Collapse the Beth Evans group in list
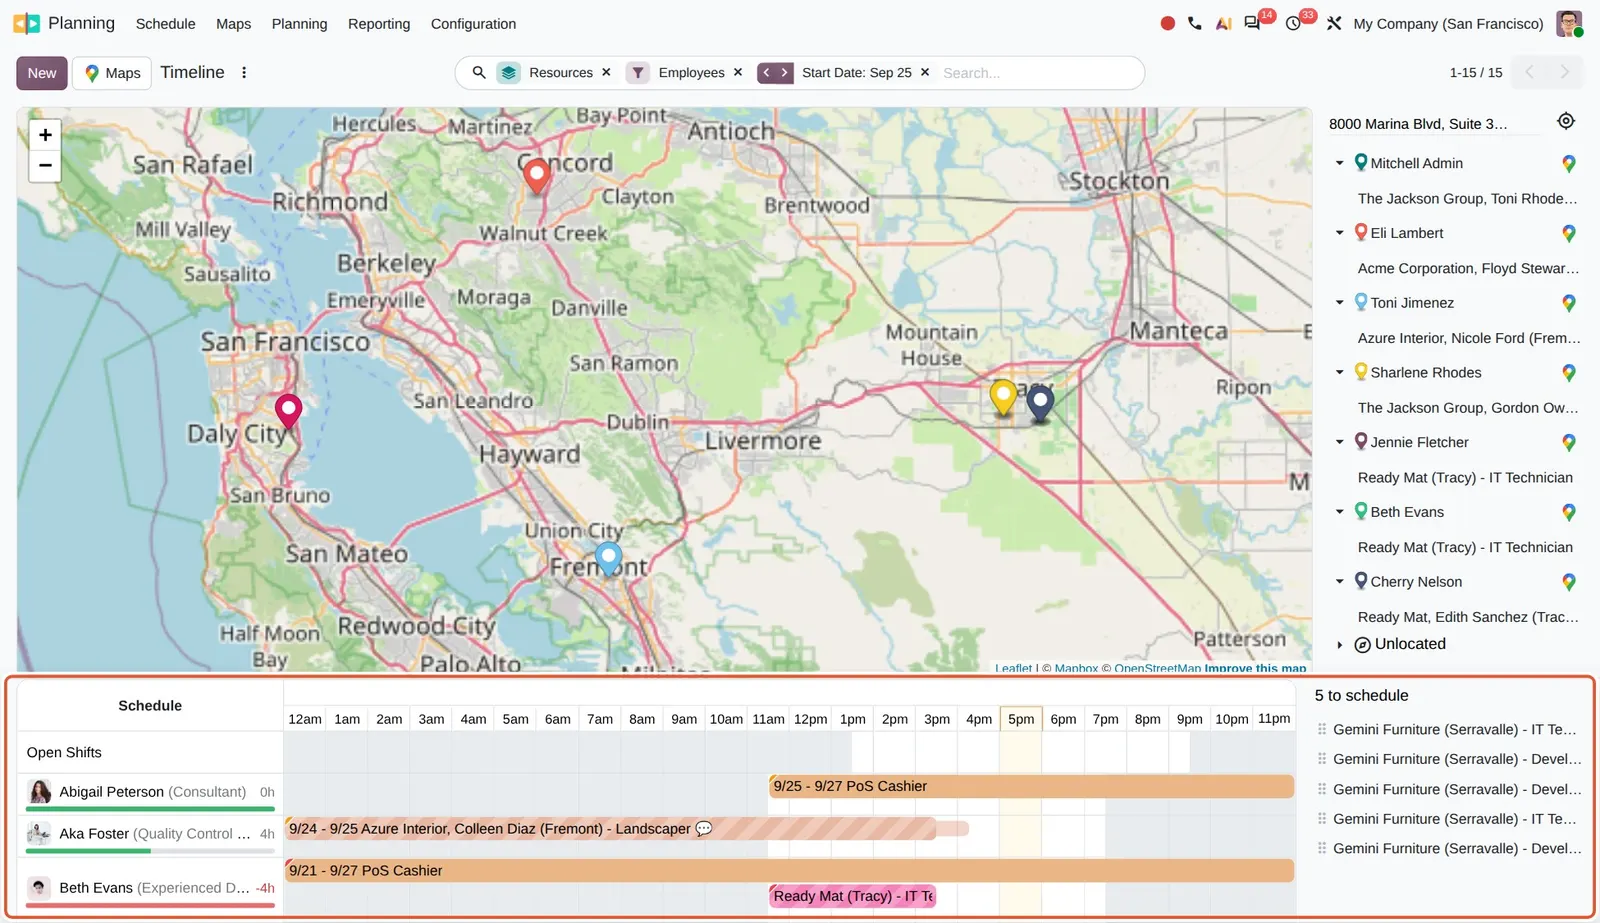1600x923 pixels. [x=1340, y=512]
